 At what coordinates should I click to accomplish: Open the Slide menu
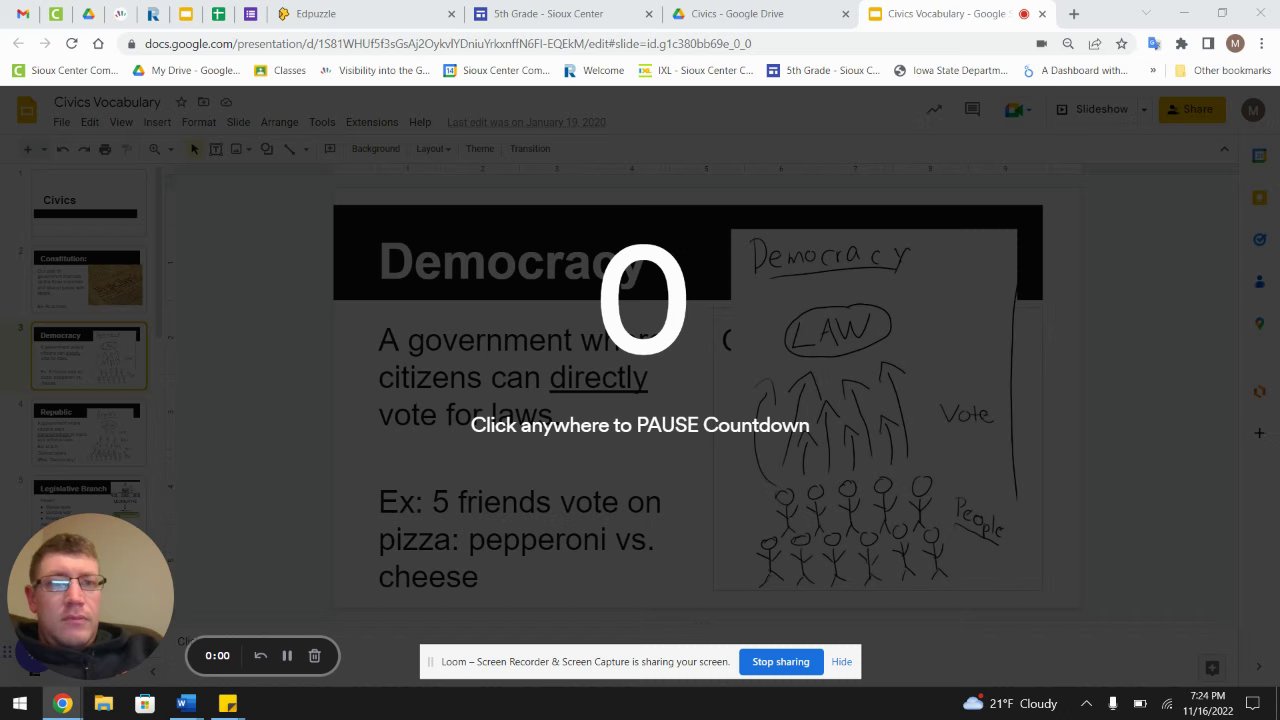click(x=238, y=122)
